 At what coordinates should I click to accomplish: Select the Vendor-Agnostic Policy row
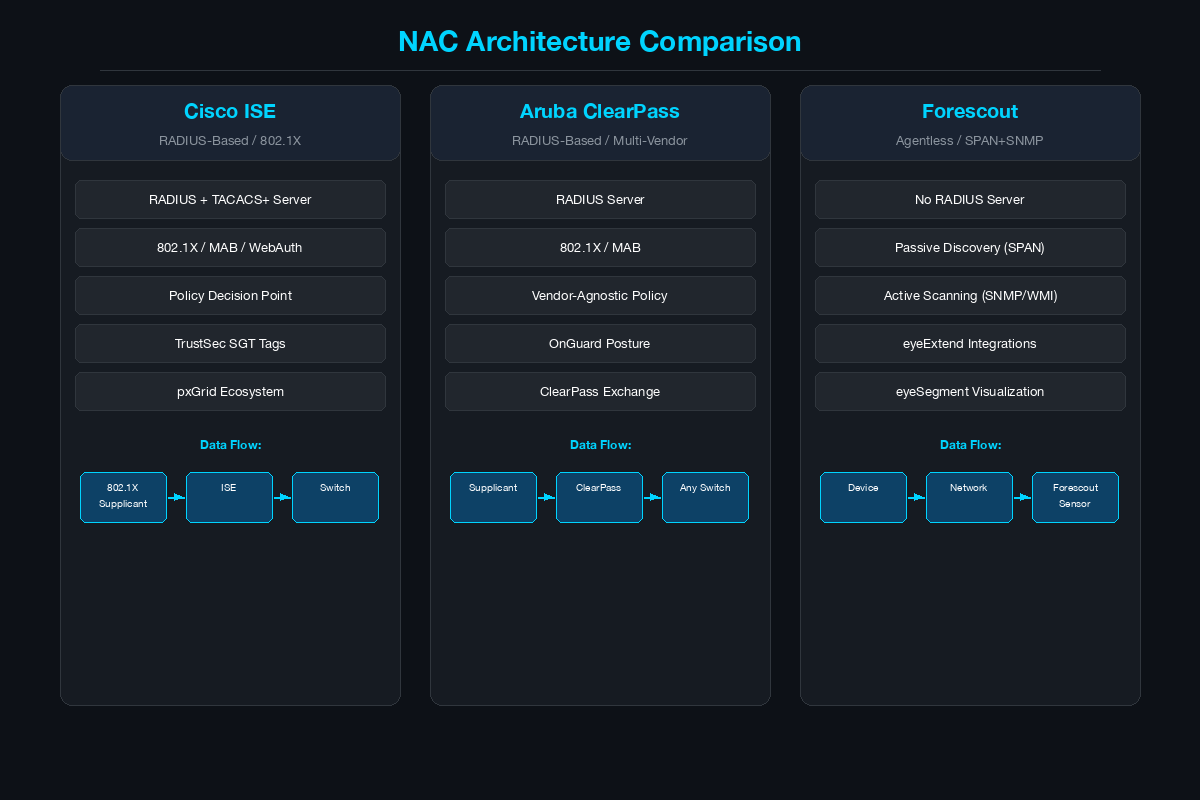pyautogui.click(x=600, y=295)
